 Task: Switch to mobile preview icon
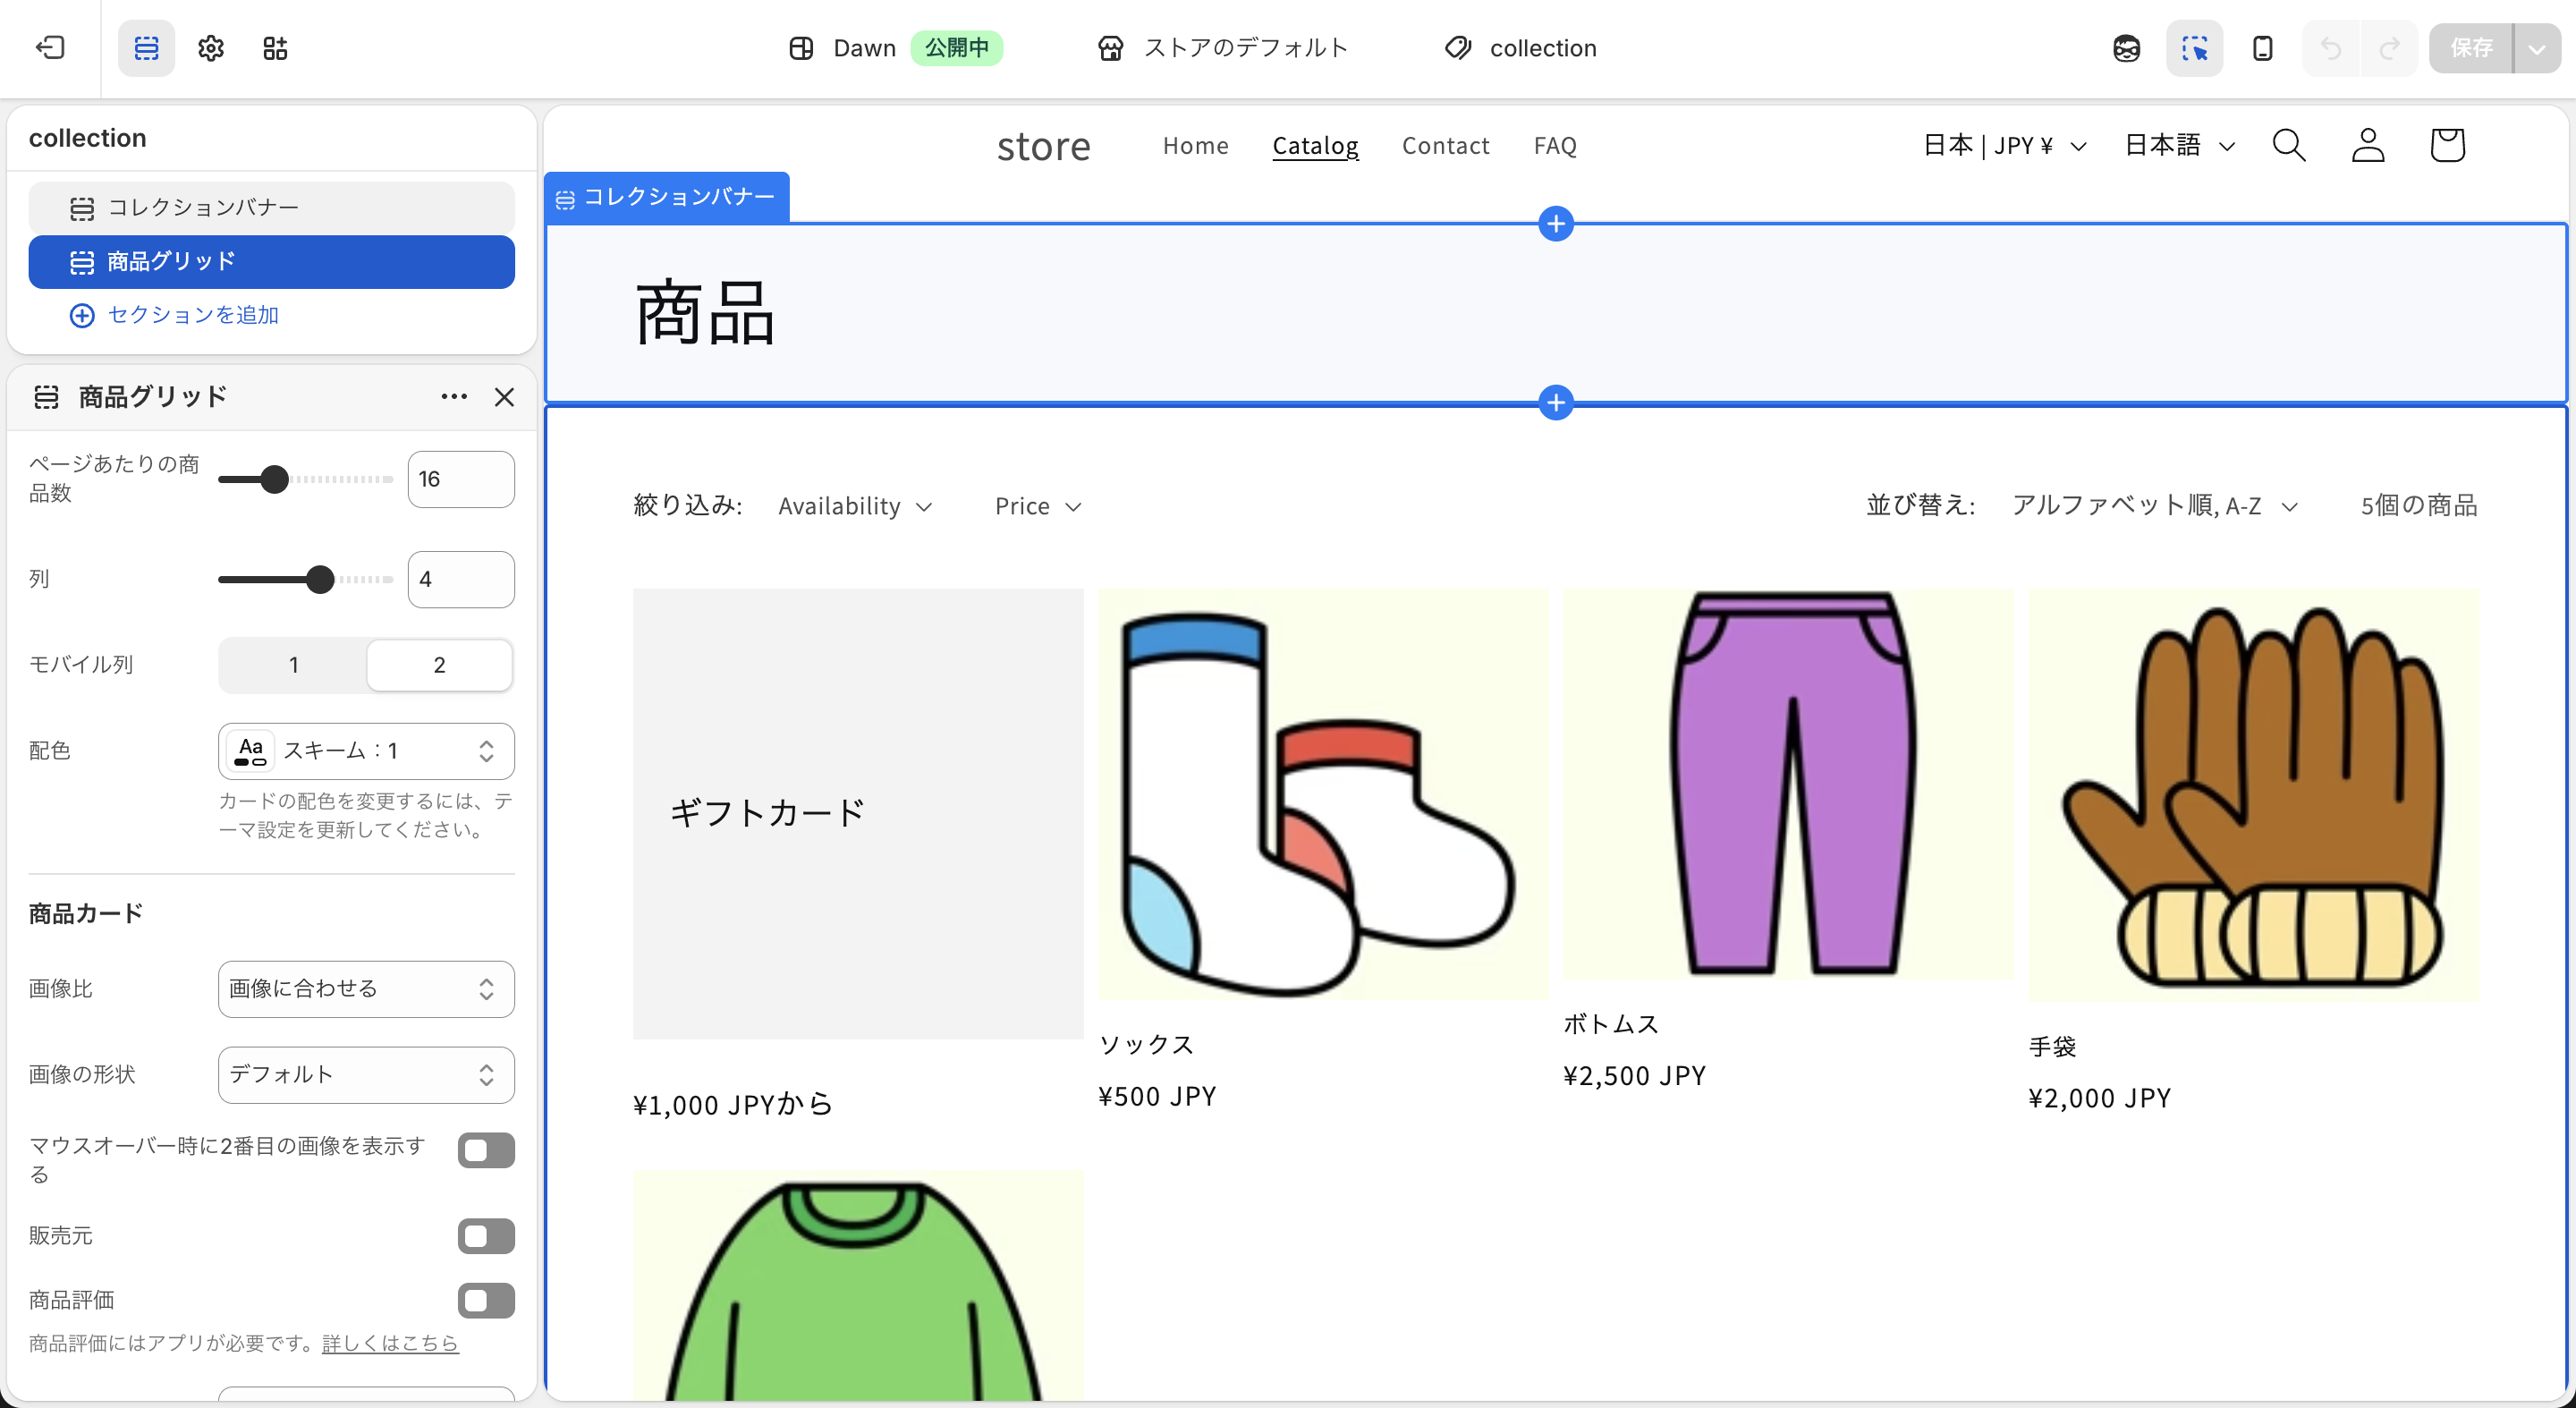(x=2262, y=48)
